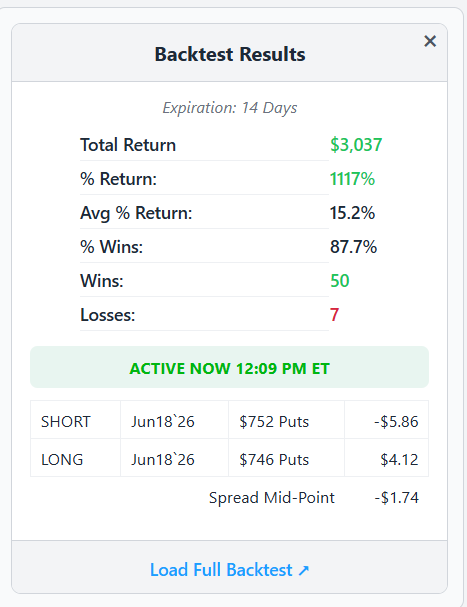
Task: Click the Losses count 7
Action: (335, 315)
